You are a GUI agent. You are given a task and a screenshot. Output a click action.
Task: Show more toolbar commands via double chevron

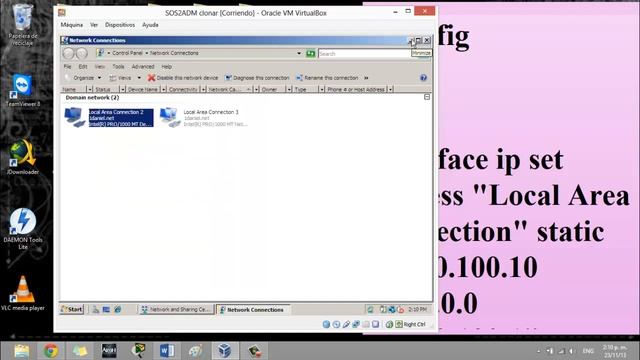(x=366, y=78)
